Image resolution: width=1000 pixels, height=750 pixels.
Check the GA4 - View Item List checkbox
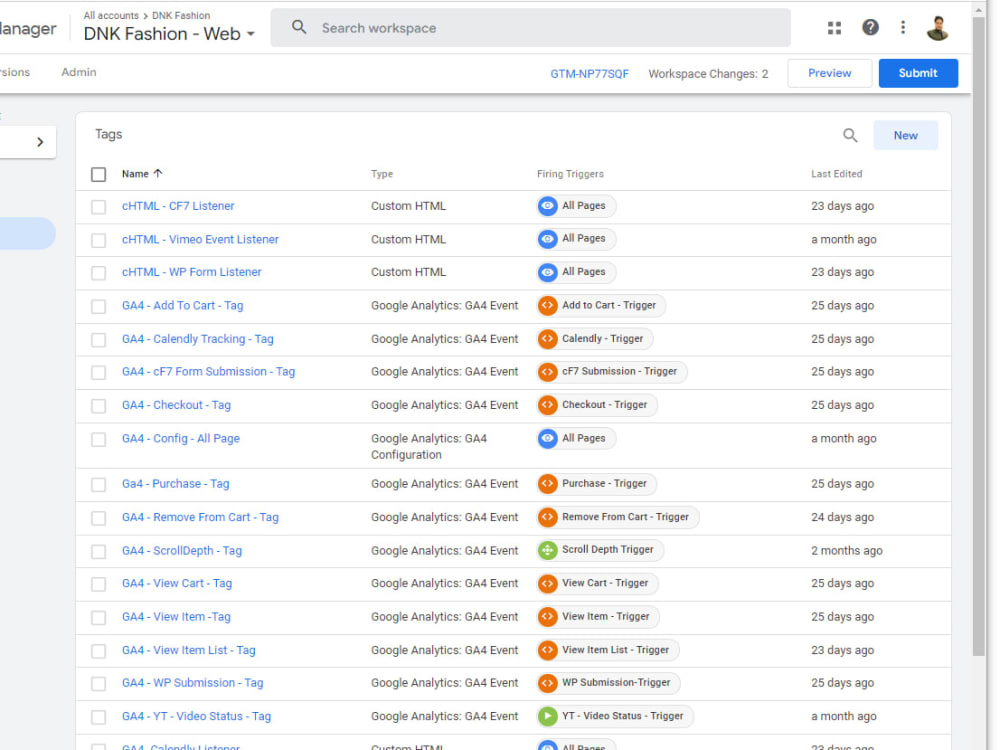pyautogui.click(x=98, y=651)
